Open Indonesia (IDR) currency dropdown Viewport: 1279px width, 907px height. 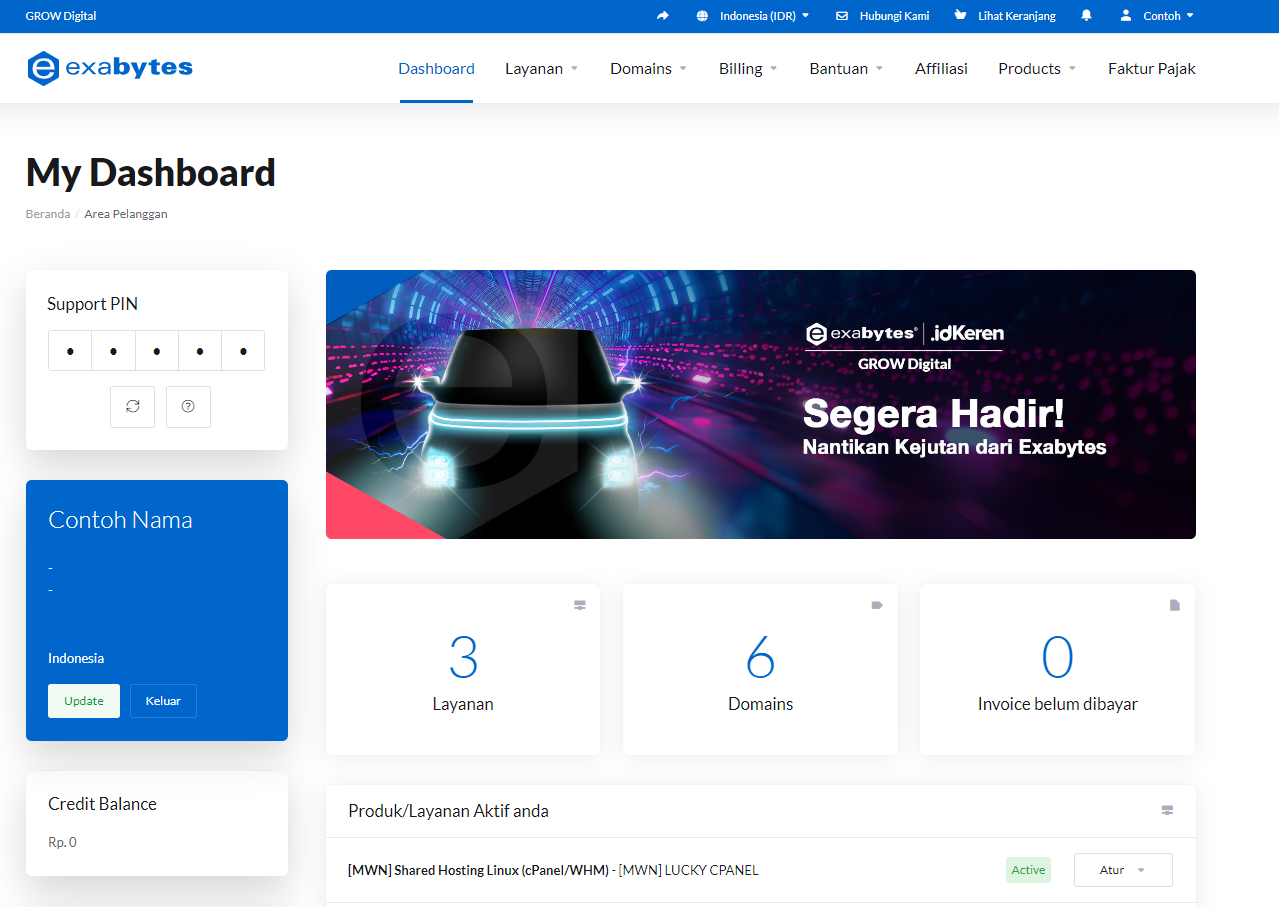[764, 16]
